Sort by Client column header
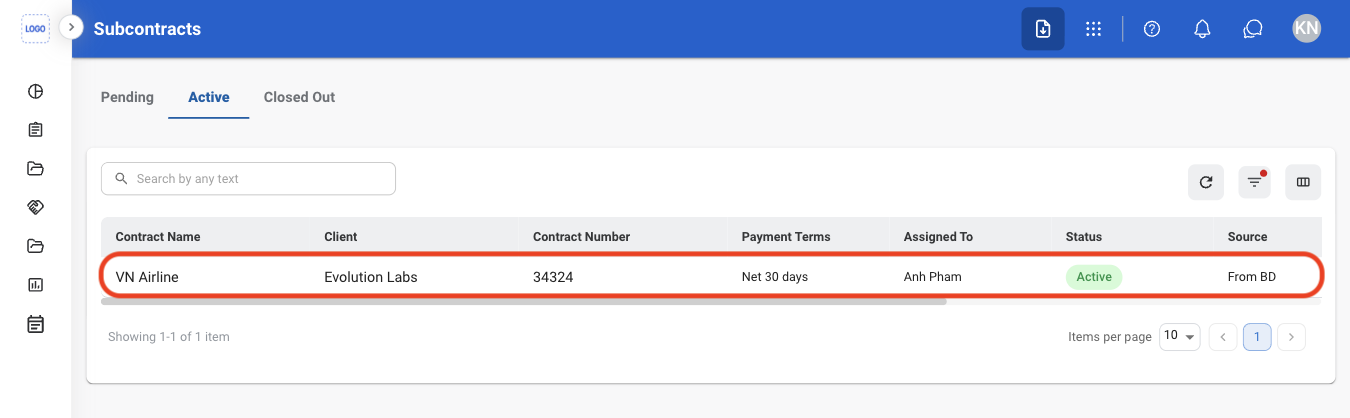 (x=341, y=237)
